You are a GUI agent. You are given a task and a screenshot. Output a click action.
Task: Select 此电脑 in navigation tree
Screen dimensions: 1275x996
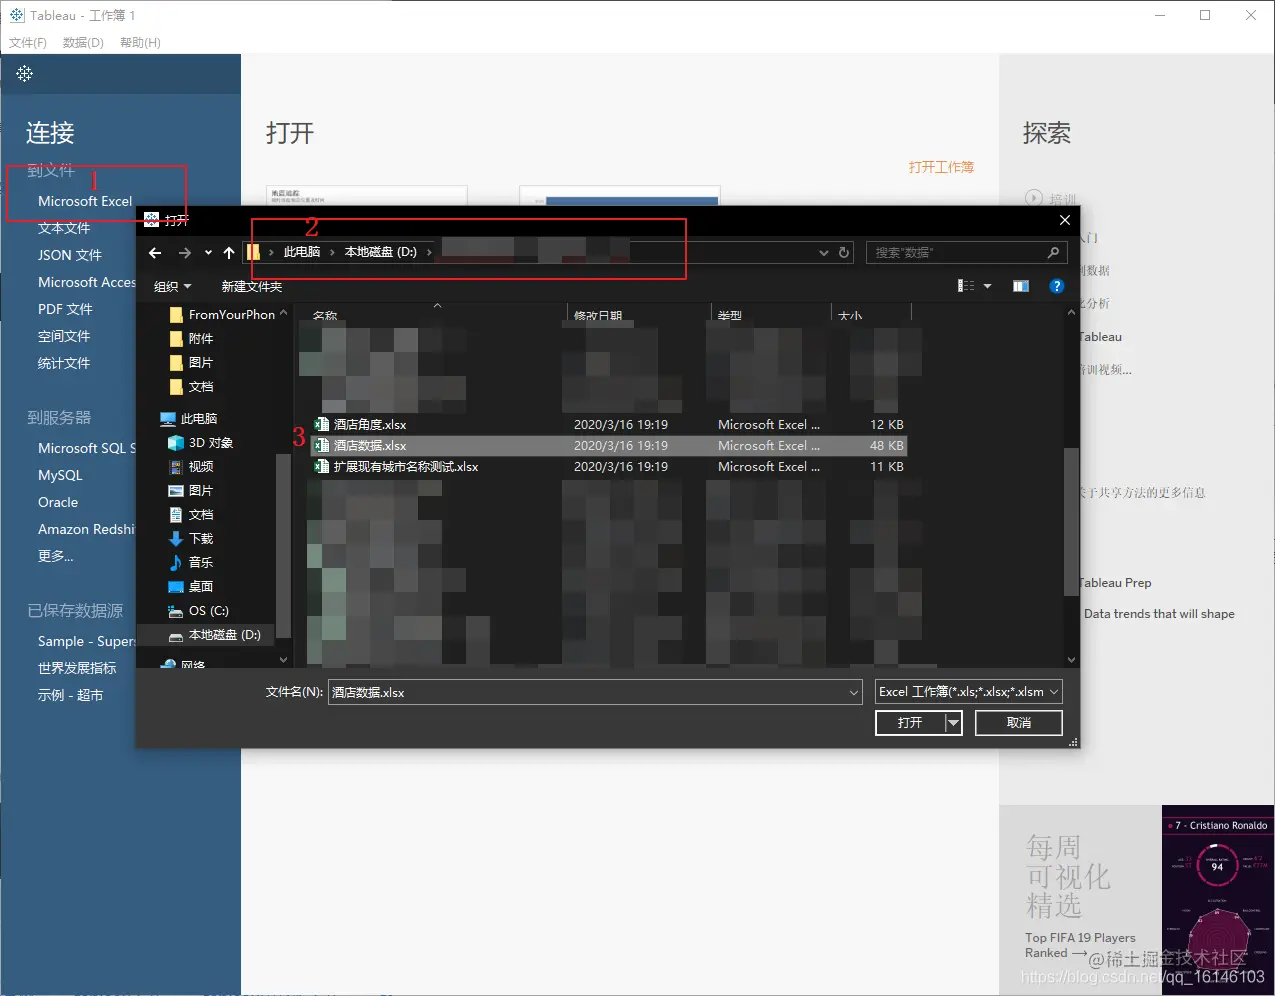pos(189,419)
